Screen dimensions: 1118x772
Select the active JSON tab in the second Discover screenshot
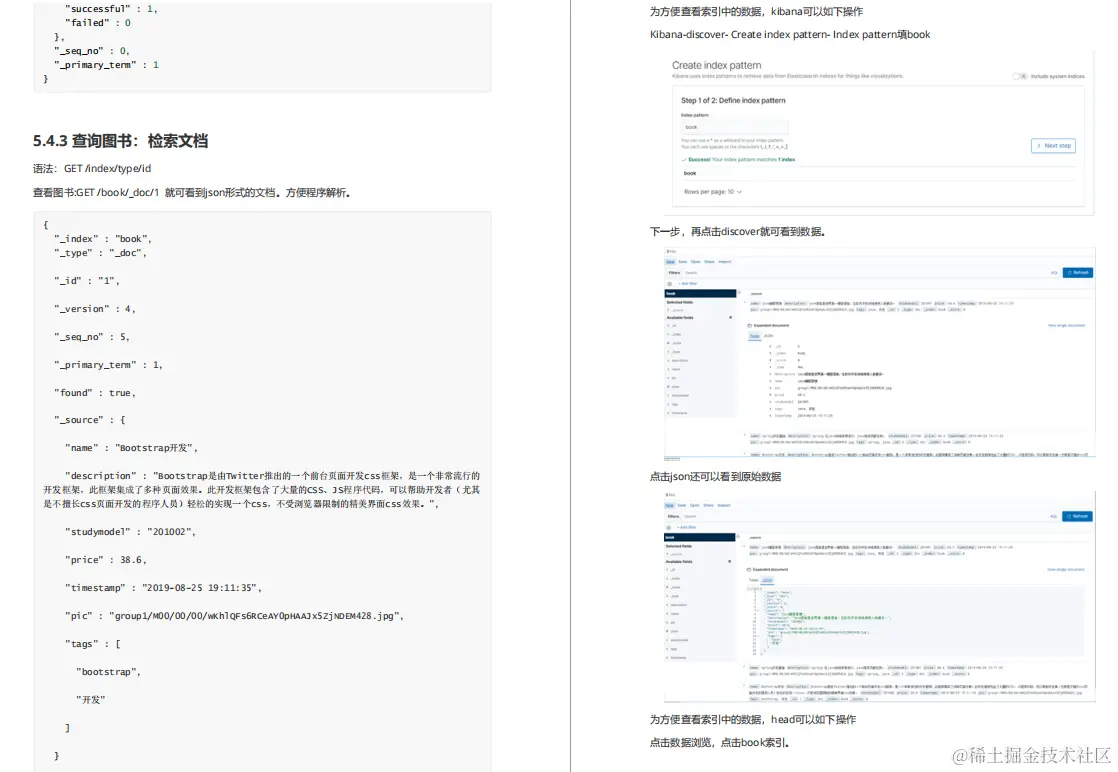(x=767, y=580)
